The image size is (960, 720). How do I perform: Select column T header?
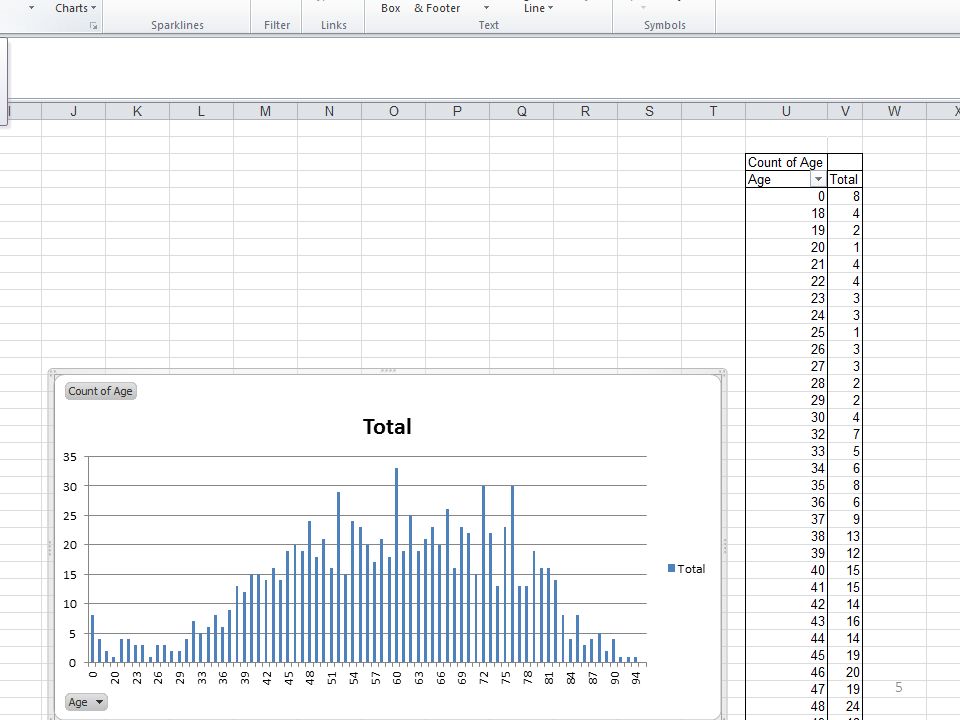click(713, 111)
